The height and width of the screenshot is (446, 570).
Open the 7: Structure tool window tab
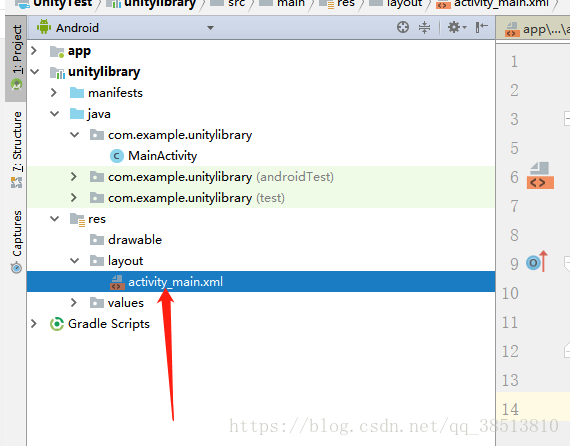pyautogui.click(x=16, y=149)
